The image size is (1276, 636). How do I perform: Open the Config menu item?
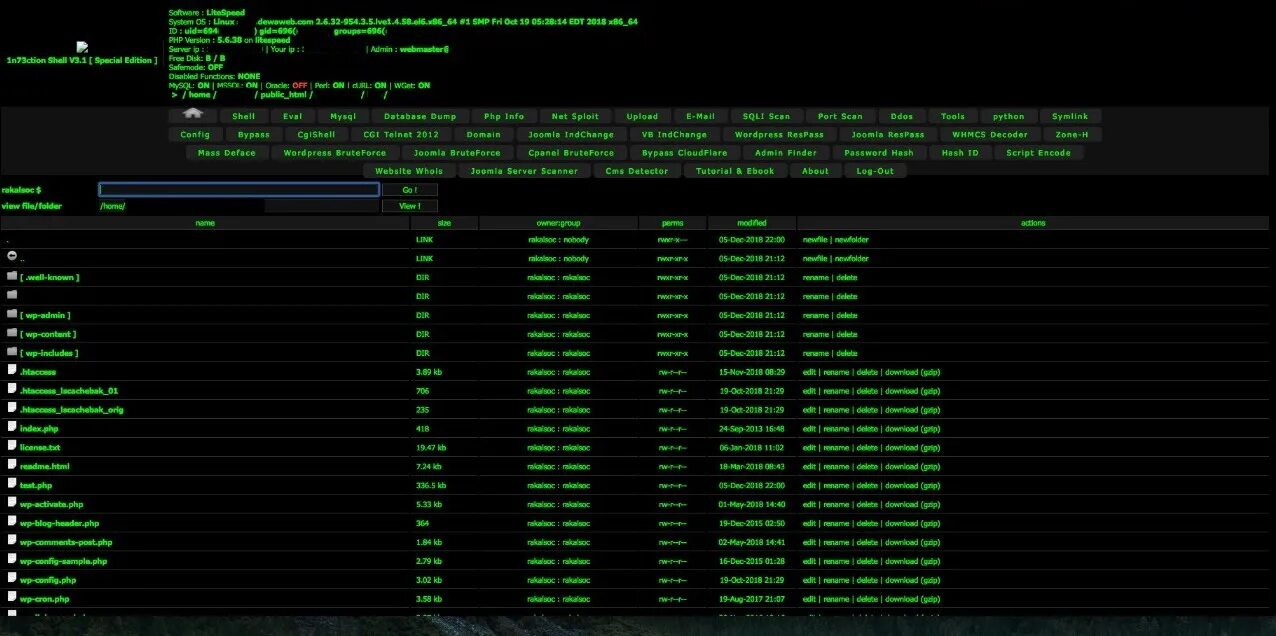click(x=195, y=134)
